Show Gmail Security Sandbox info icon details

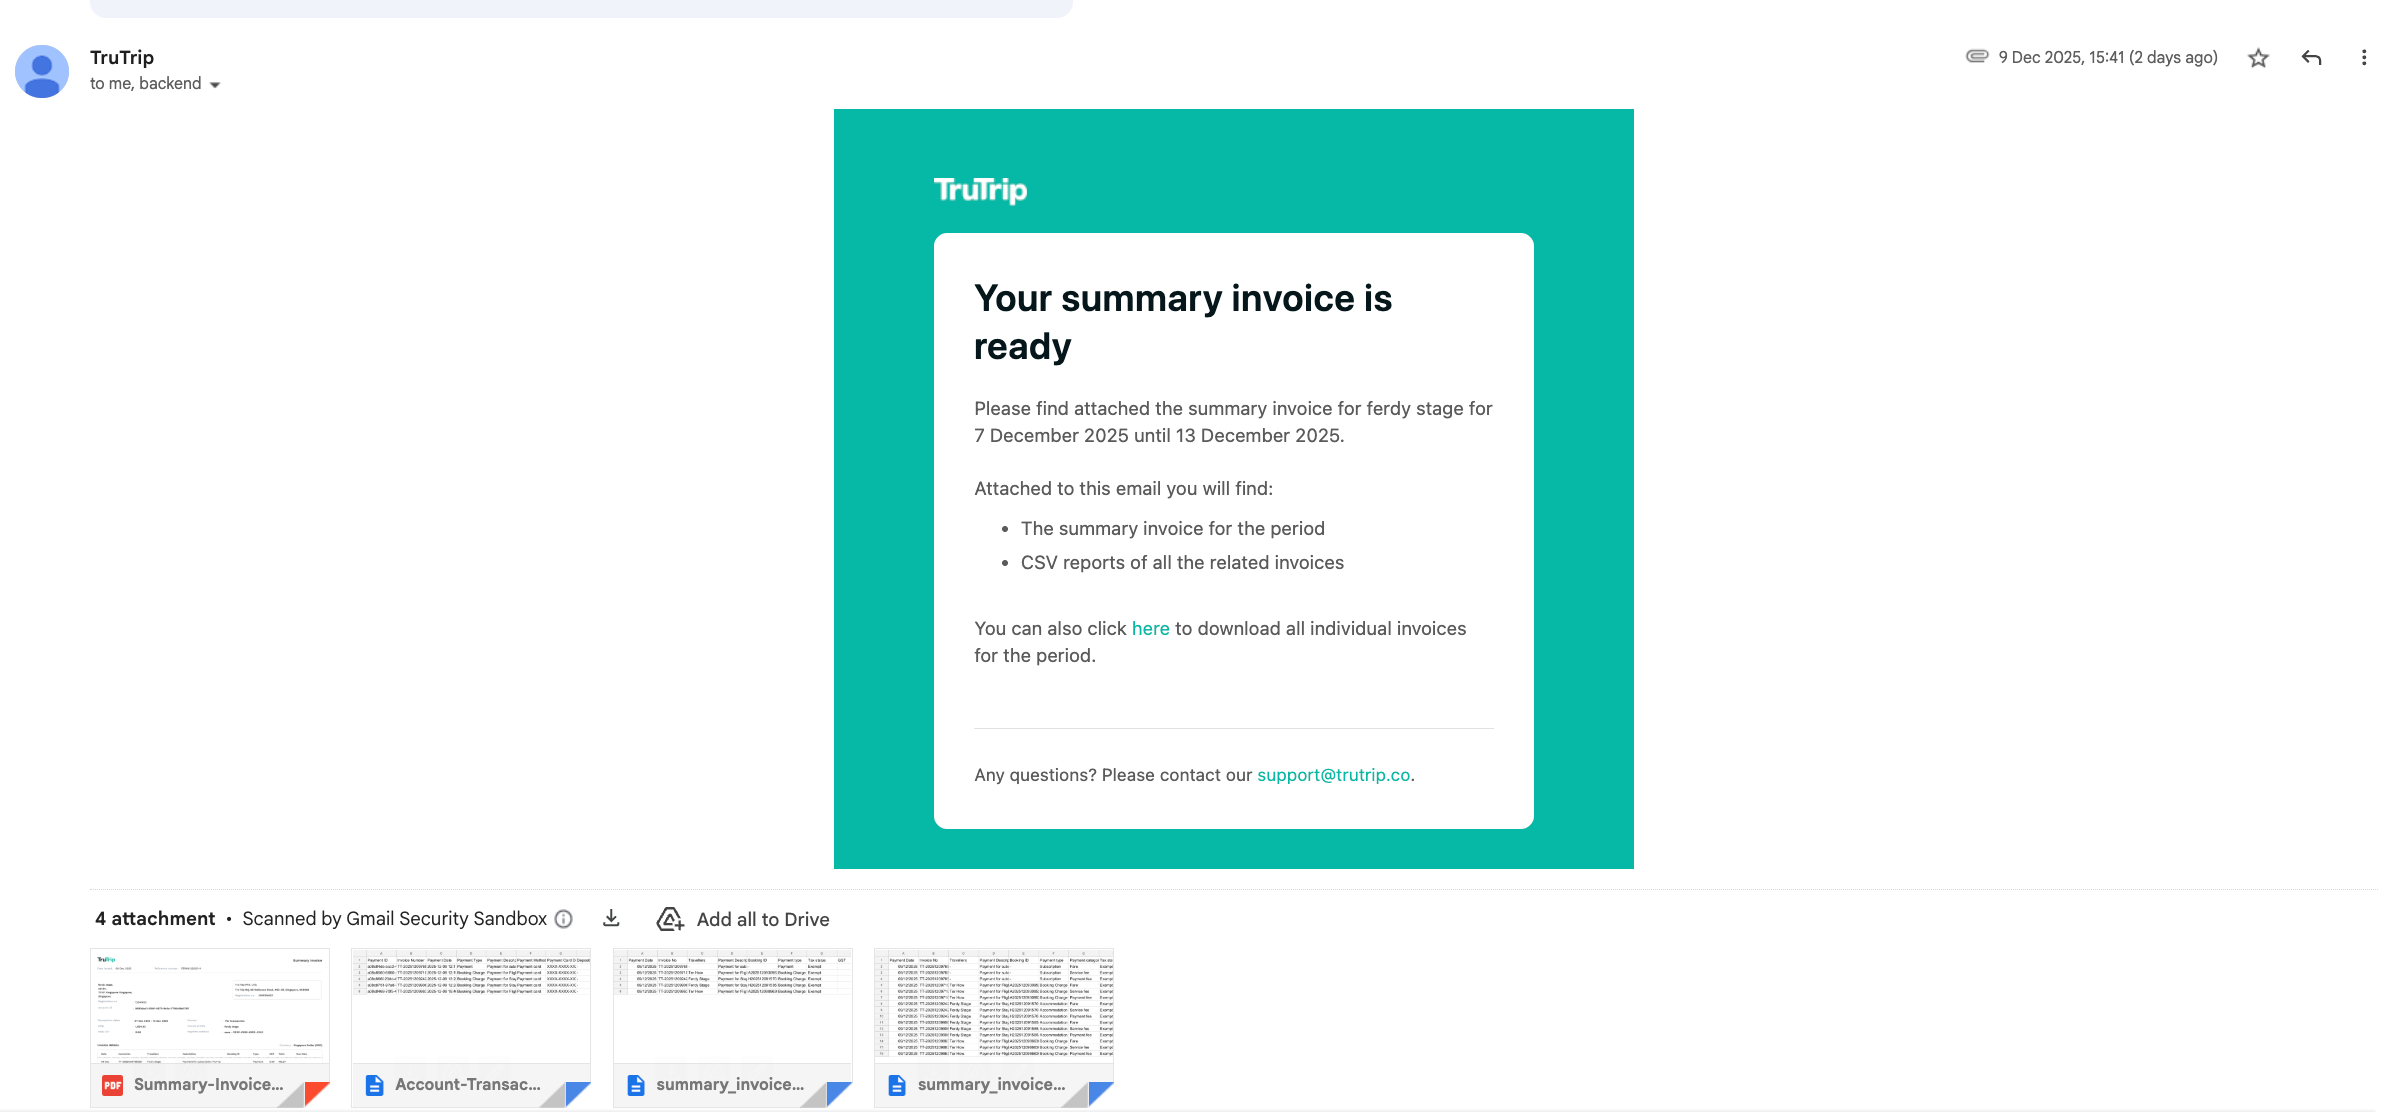coord(564,919)
